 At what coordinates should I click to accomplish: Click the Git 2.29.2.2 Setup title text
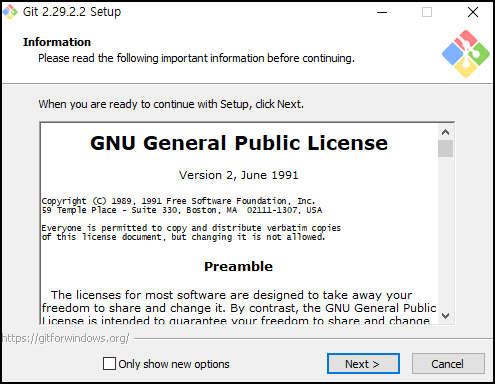[x=72, y=12]
